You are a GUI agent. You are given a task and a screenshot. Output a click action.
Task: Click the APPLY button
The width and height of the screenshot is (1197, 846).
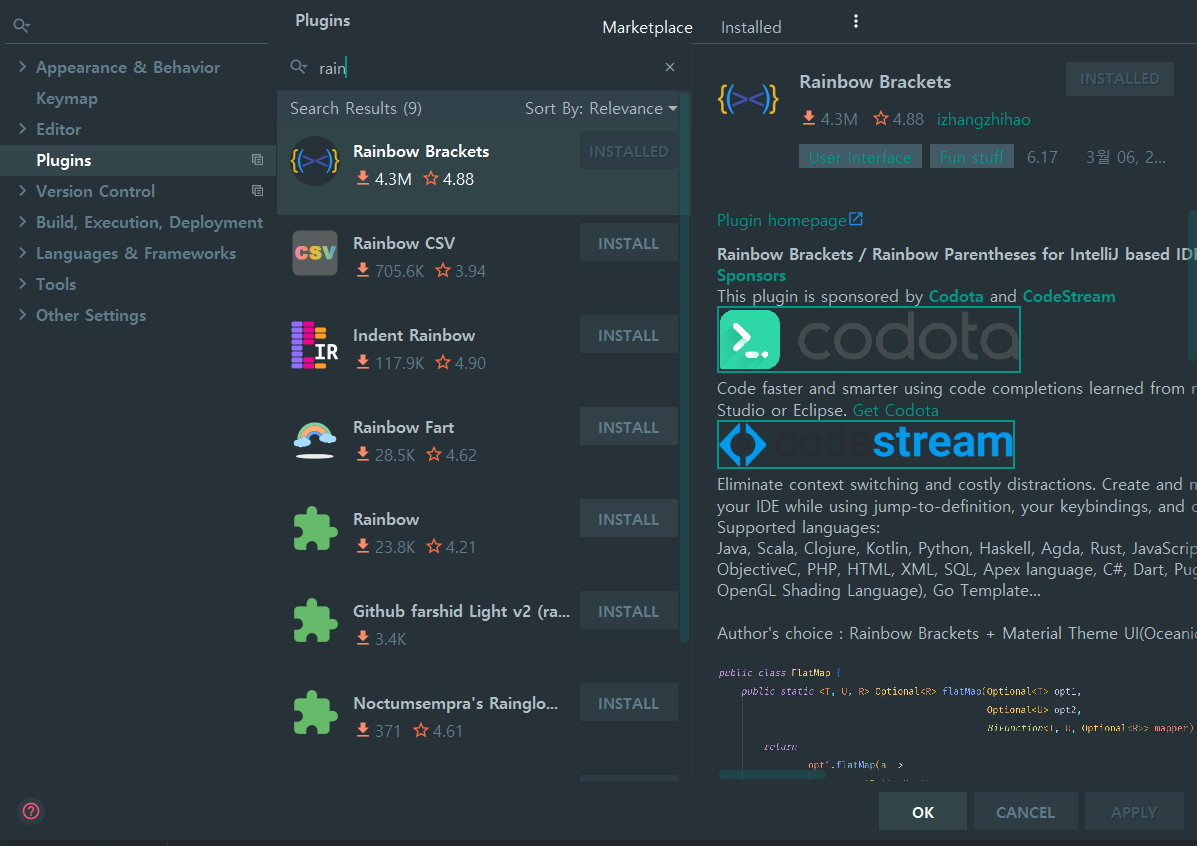tap(1134, 812)
